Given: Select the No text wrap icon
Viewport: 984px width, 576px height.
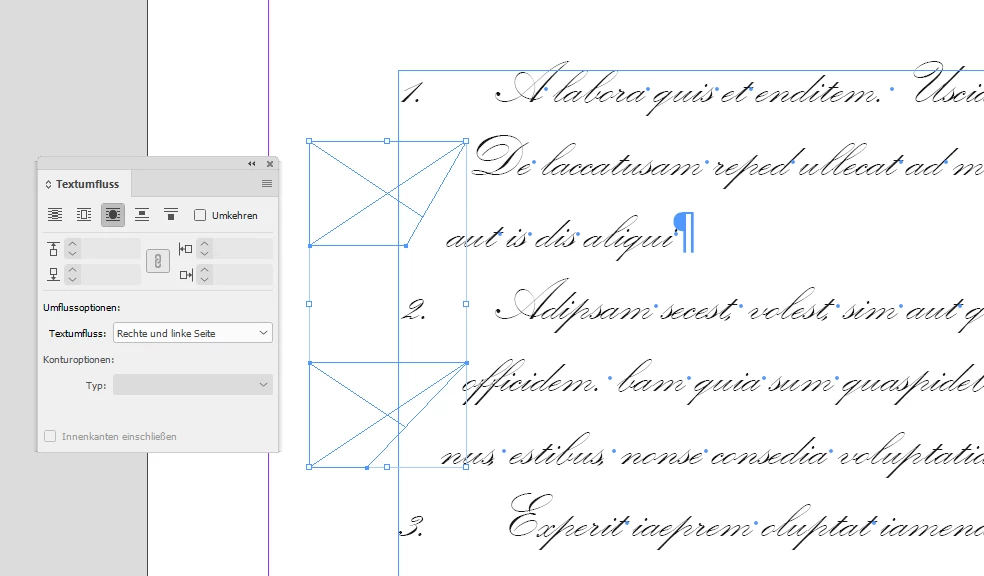Looking at the screenshot, I should (x=55, y=215).
